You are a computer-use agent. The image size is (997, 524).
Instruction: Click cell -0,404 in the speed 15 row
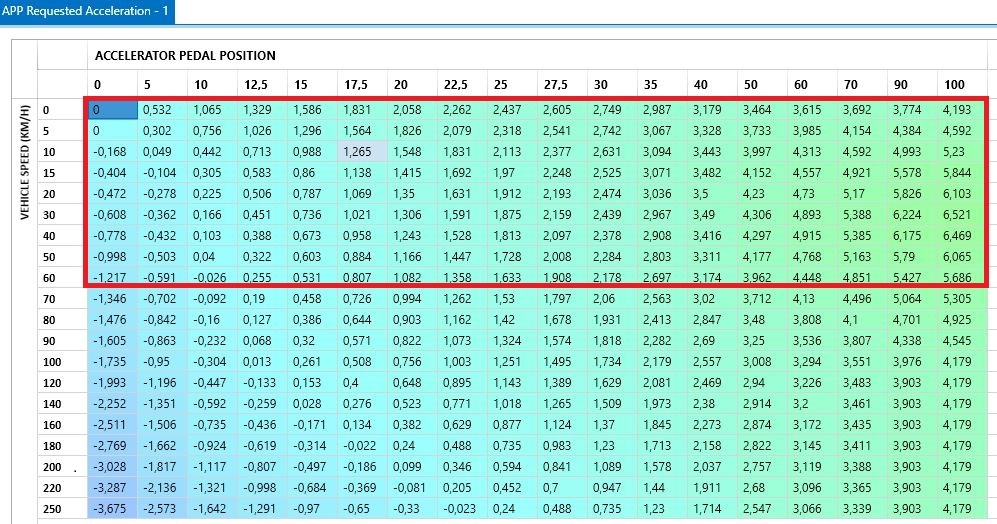(113, 173)
